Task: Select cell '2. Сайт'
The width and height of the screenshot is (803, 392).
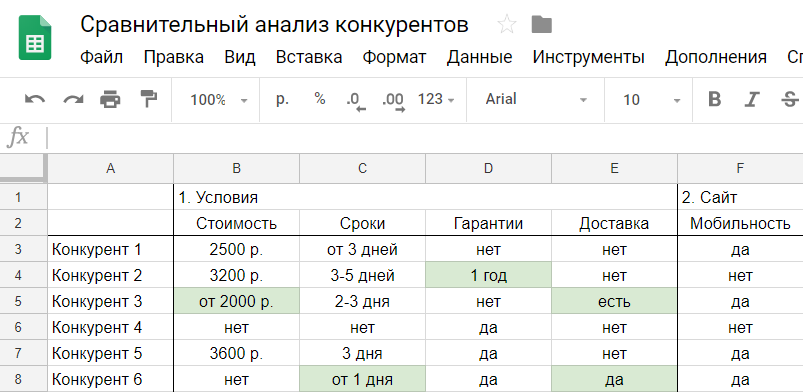Action: [x=741, y=197]
